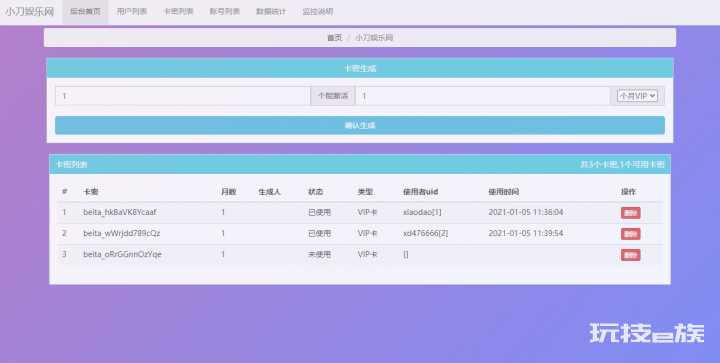Click the 确认生成 button
This screenshot has width=720, height=363.
pyautogui.click(x=360, y=125)
